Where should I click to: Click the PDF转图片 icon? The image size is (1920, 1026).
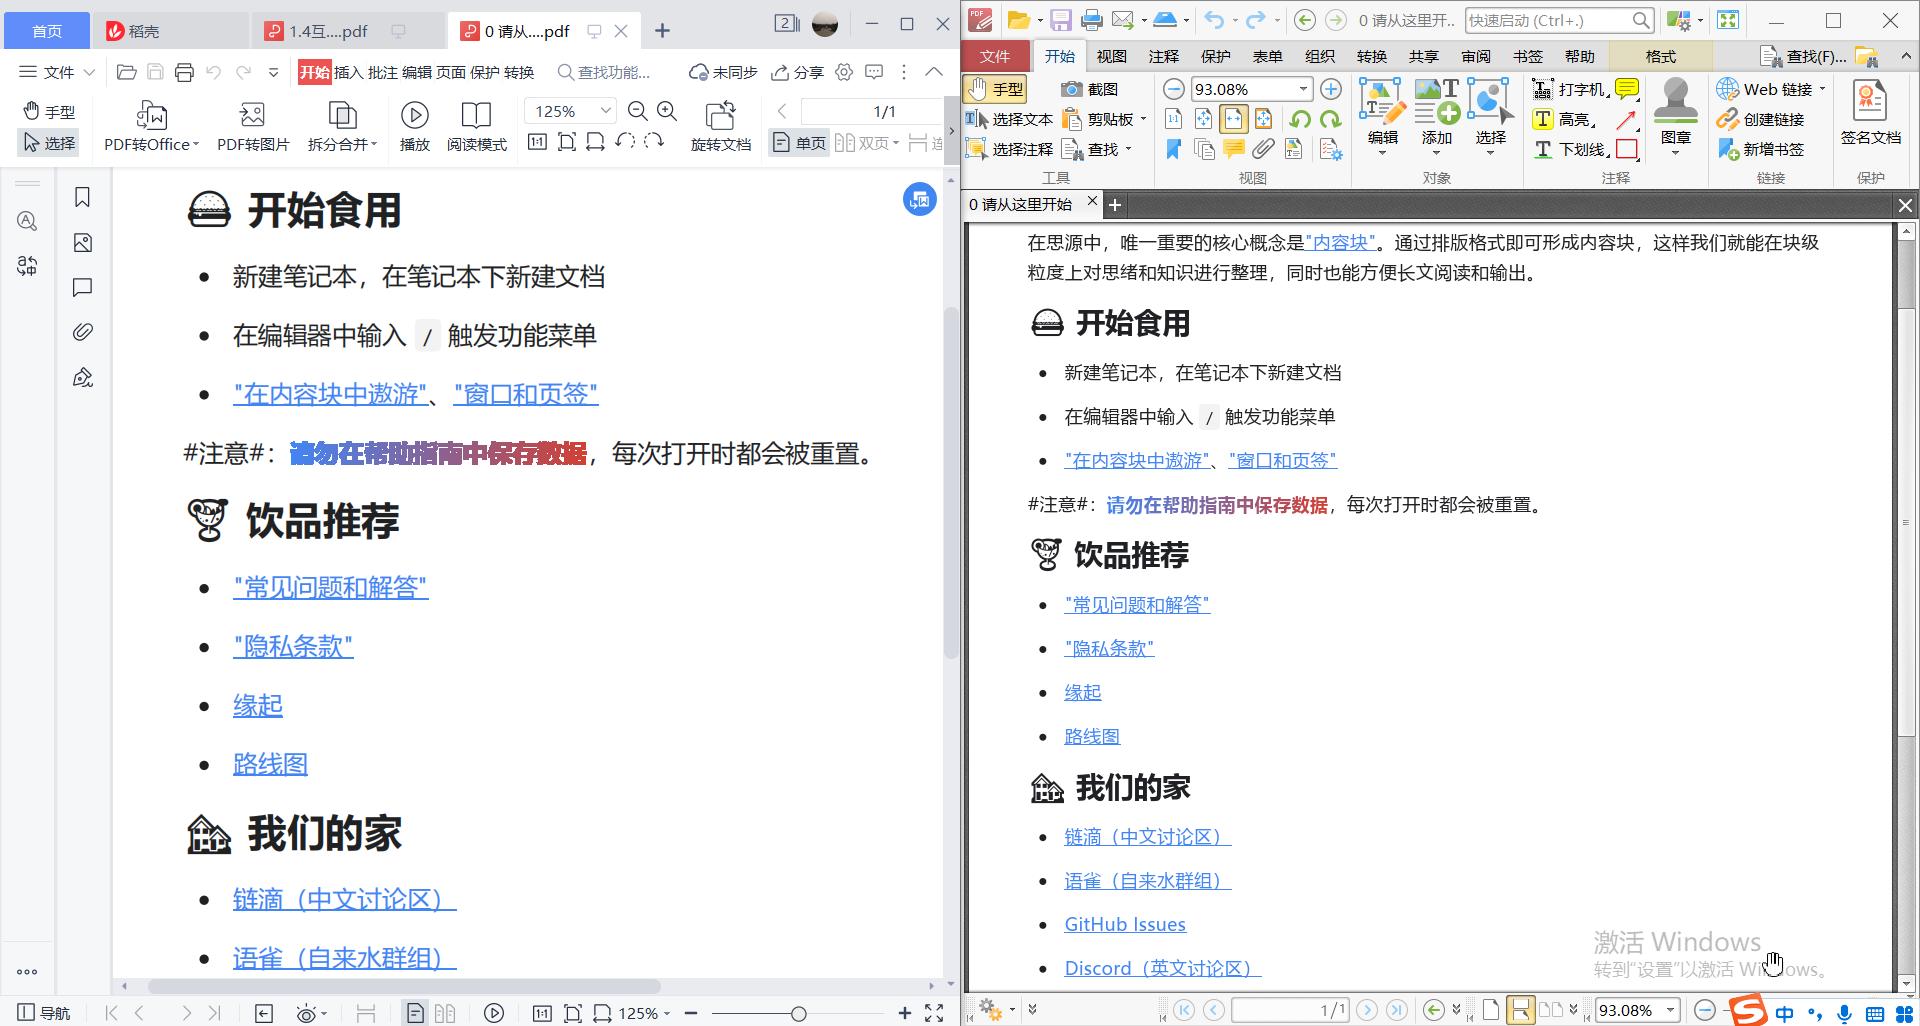click(x=252, y=116)
